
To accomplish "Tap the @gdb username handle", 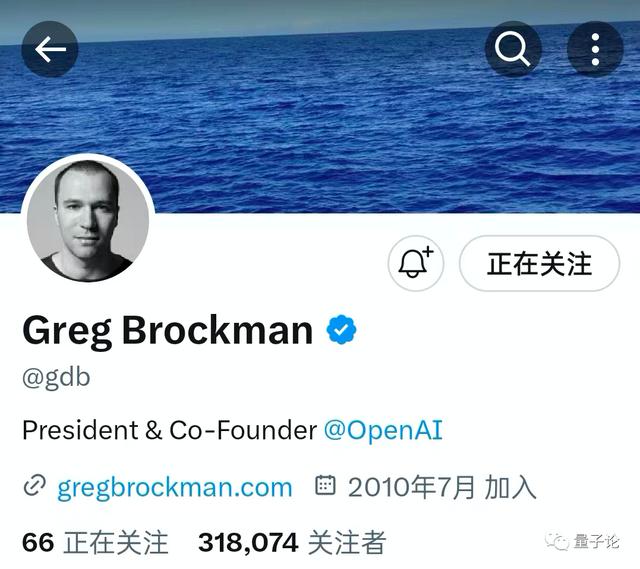I will (x=56, y=378).
